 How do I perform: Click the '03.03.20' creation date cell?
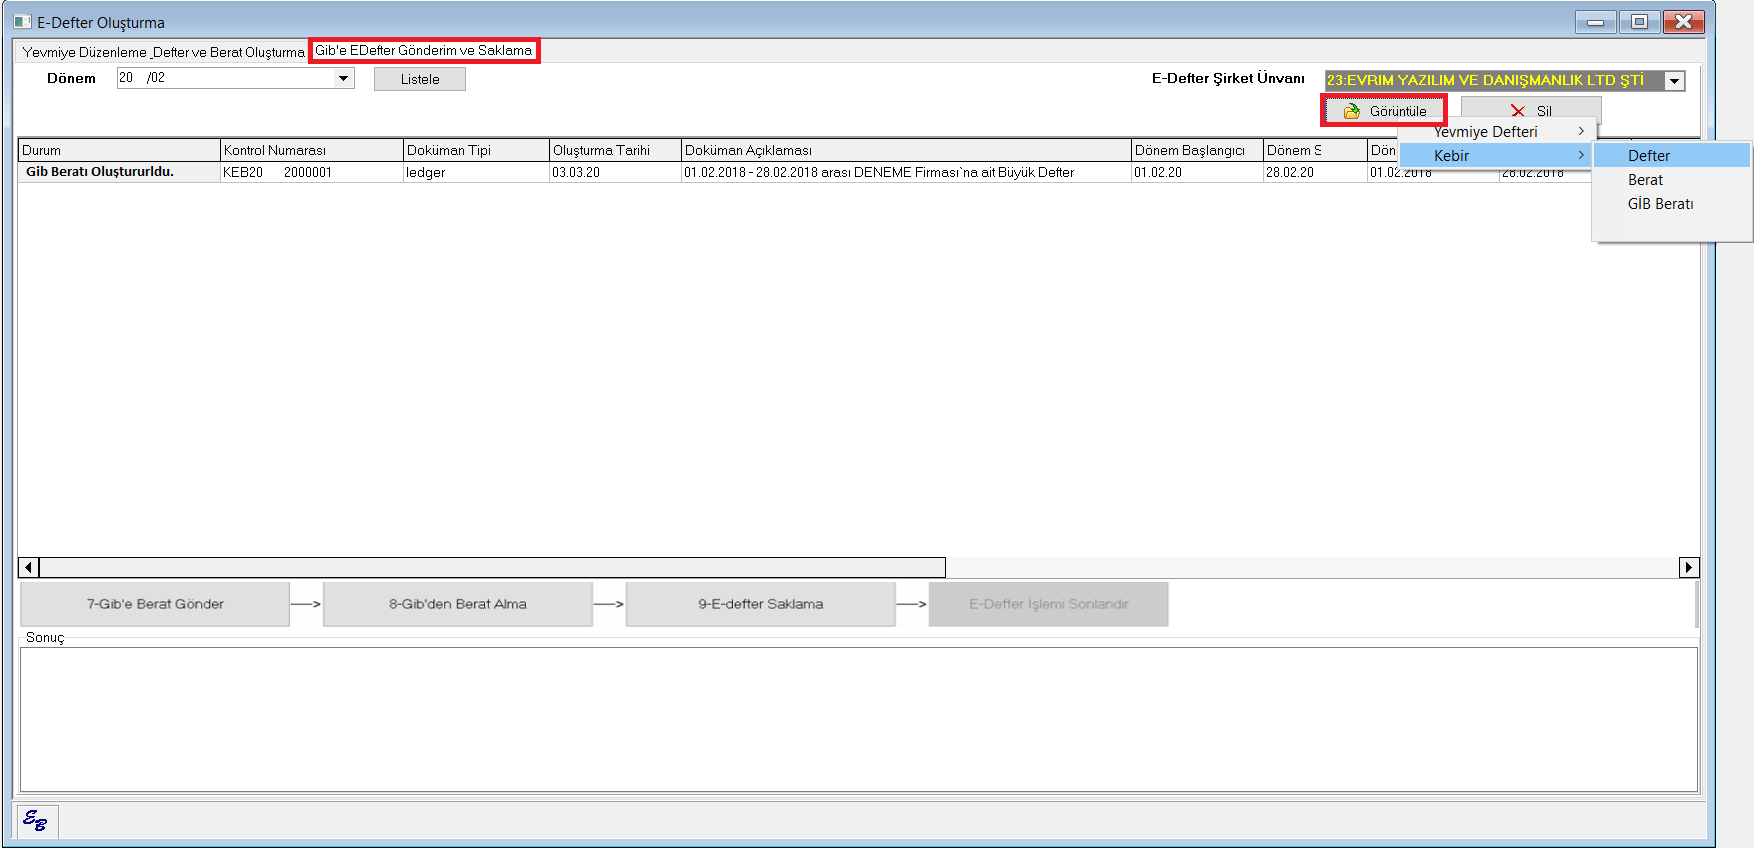pos(615,172)
